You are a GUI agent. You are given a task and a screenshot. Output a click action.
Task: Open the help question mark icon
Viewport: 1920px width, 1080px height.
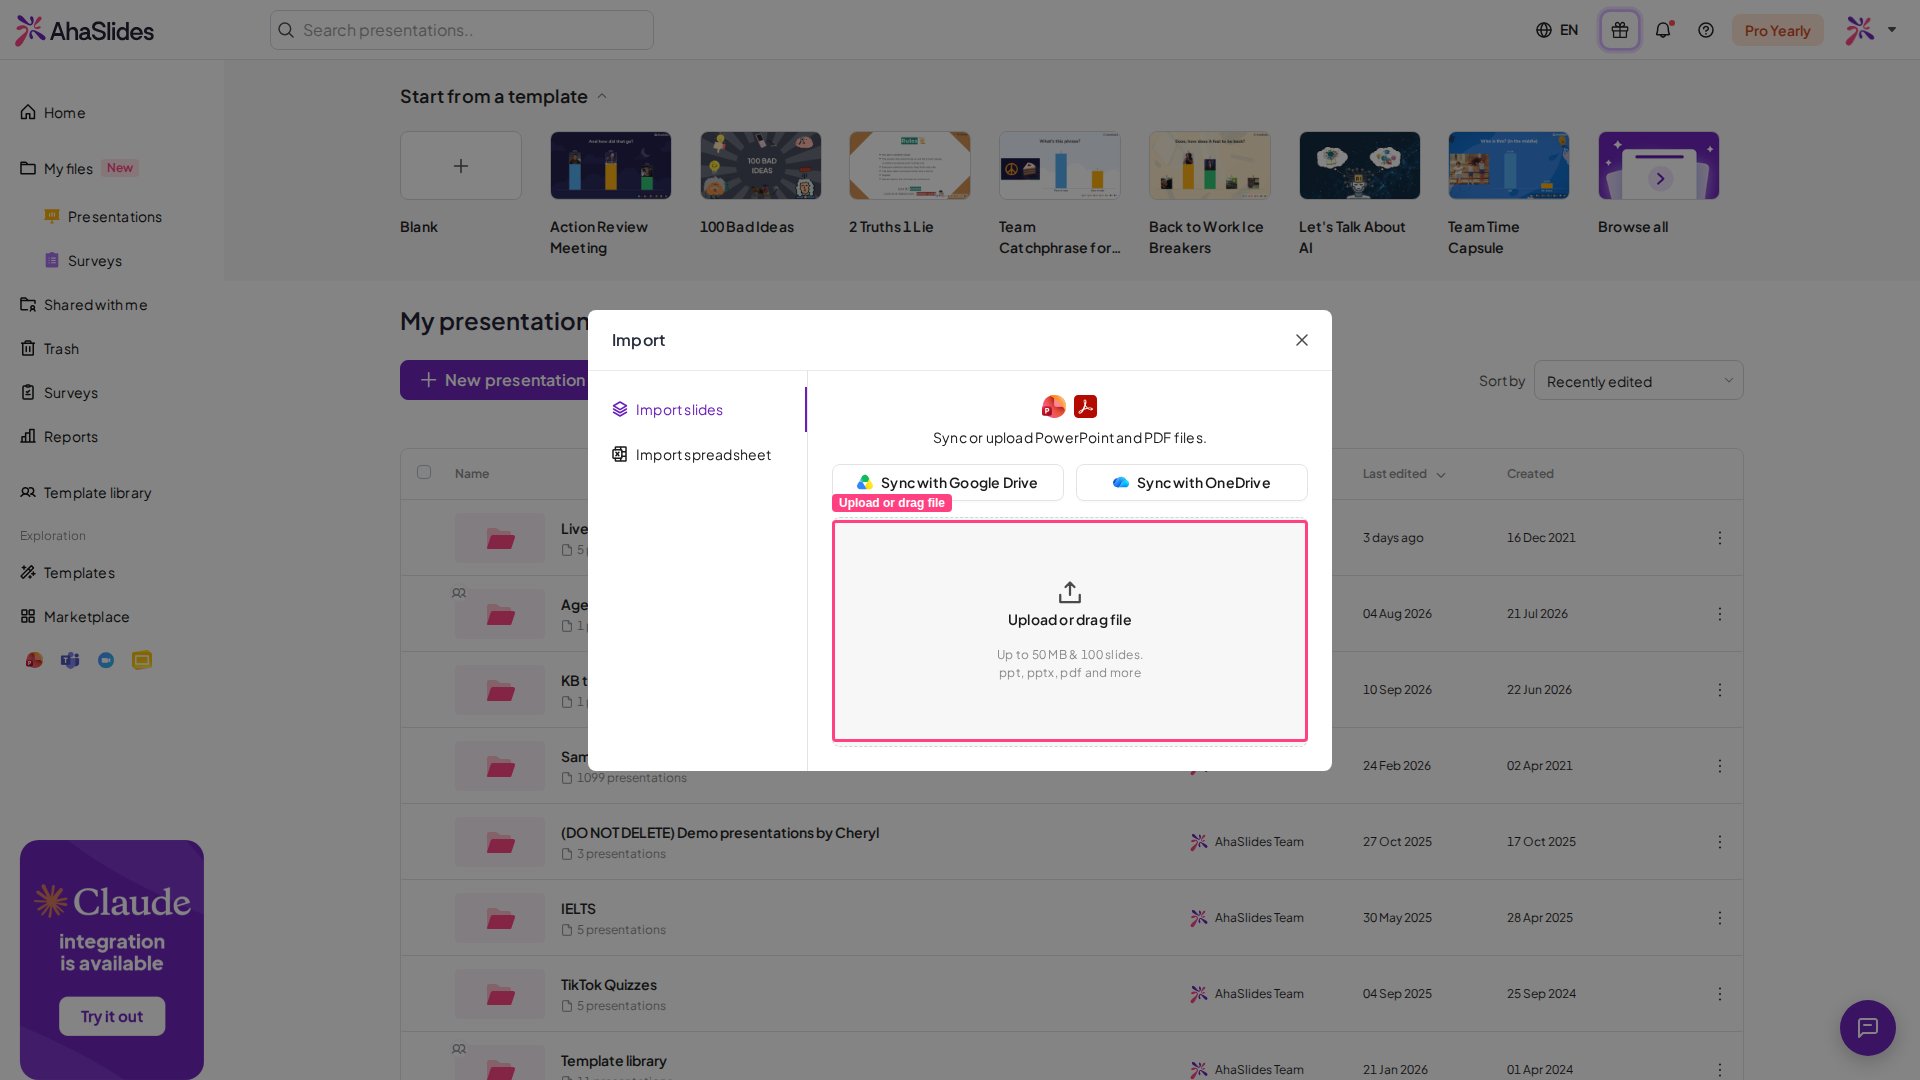[1706, 30]
